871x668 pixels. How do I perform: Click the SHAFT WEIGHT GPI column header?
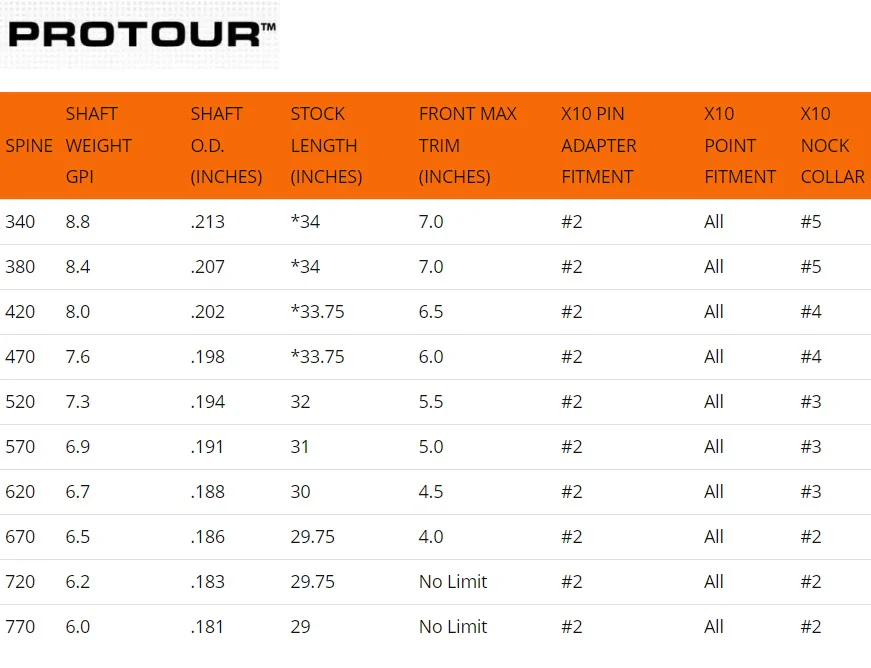click(x=98, y=145)
